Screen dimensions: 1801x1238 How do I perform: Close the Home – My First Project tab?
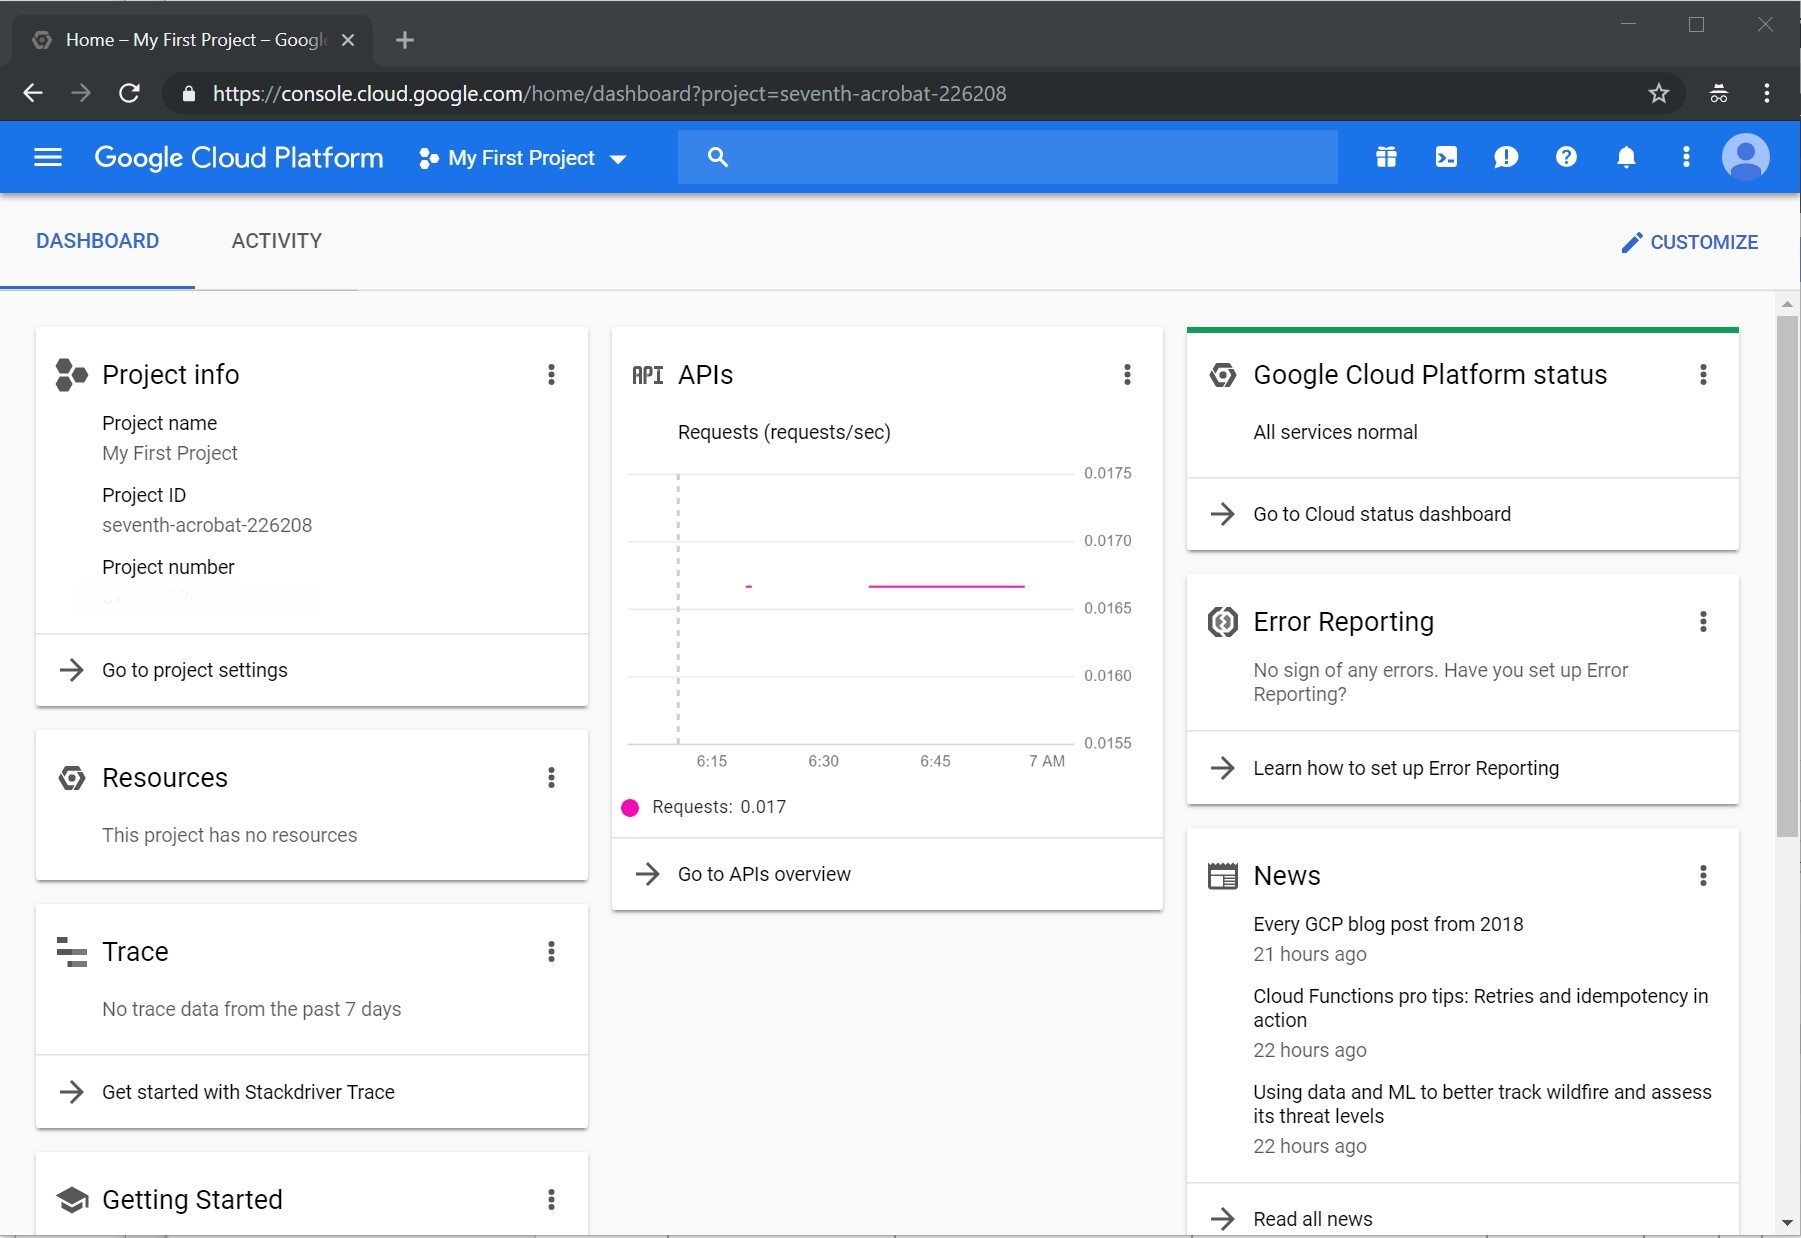(x=348, y=40)
